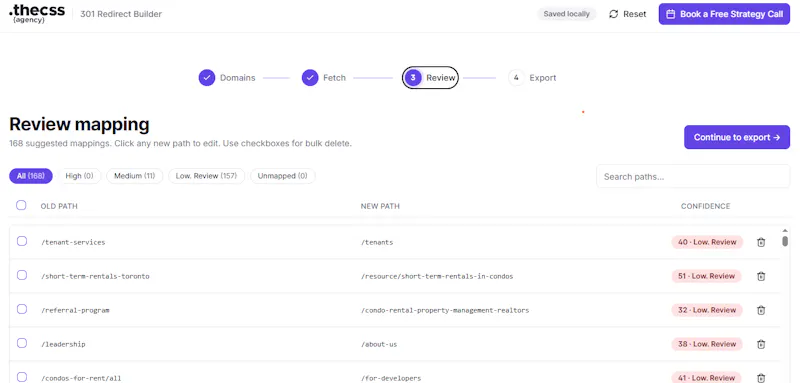Click the Saved locally badge
This screenshot has height=383, width=800.
[x=566, y=14]
